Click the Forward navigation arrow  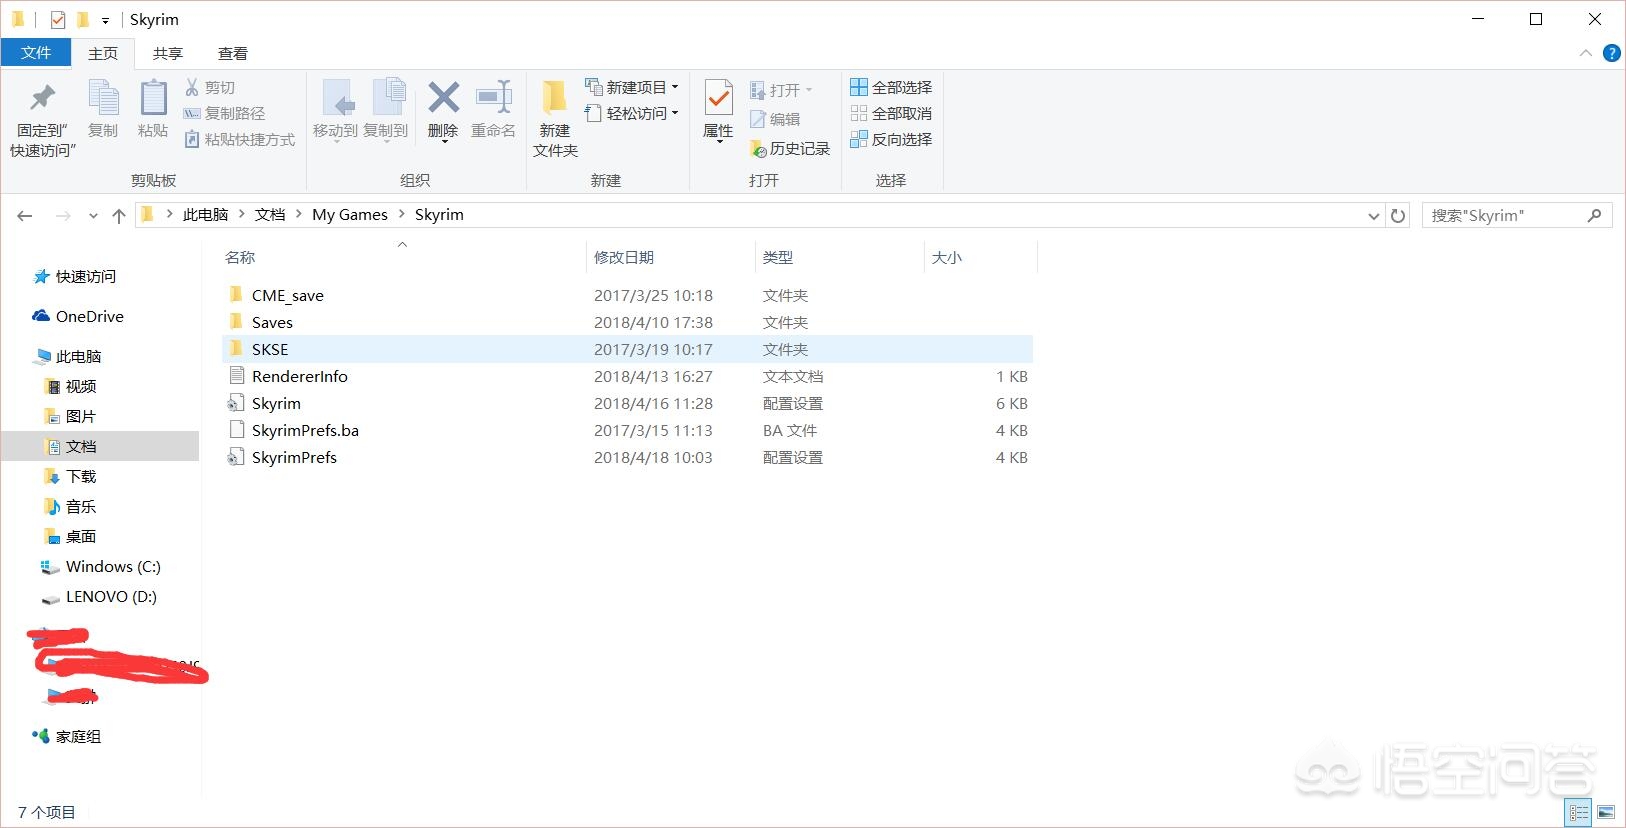62,215
